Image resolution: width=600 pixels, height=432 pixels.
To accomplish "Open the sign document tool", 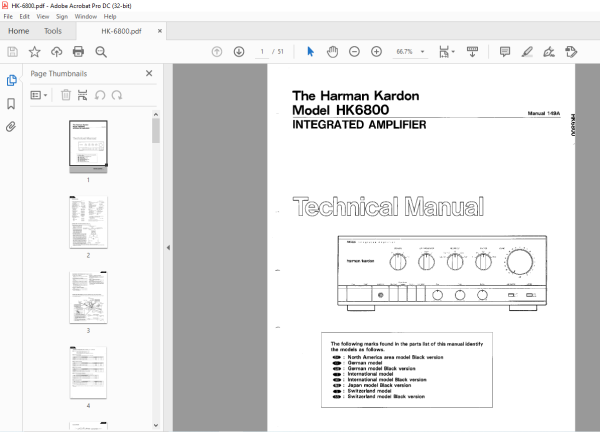I will [x=549, y=52].
